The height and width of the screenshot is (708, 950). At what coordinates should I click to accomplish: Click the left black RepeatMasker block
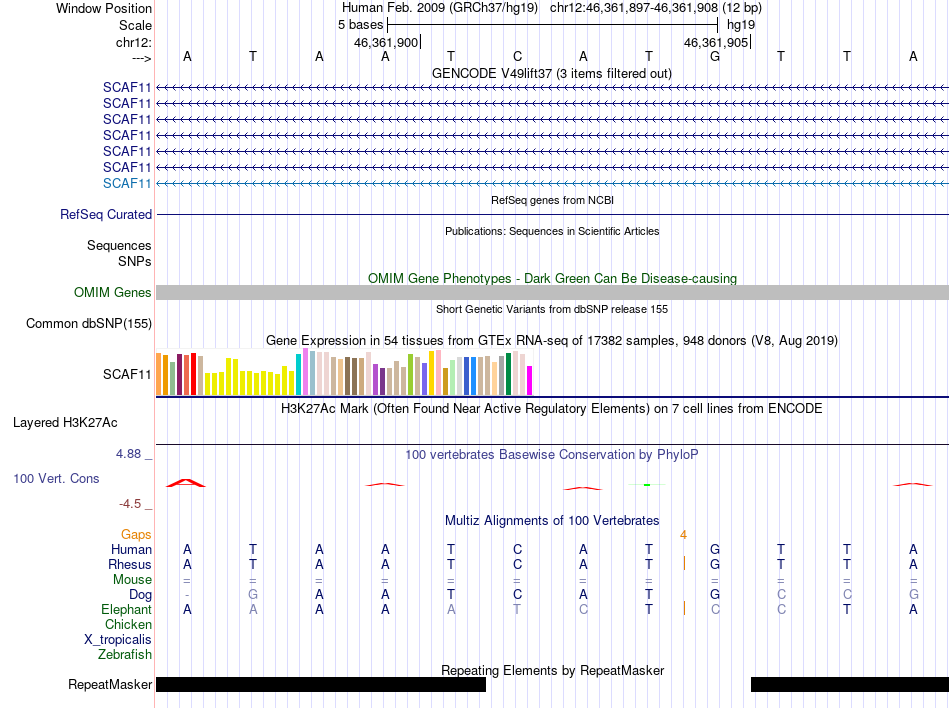[321, 684]
